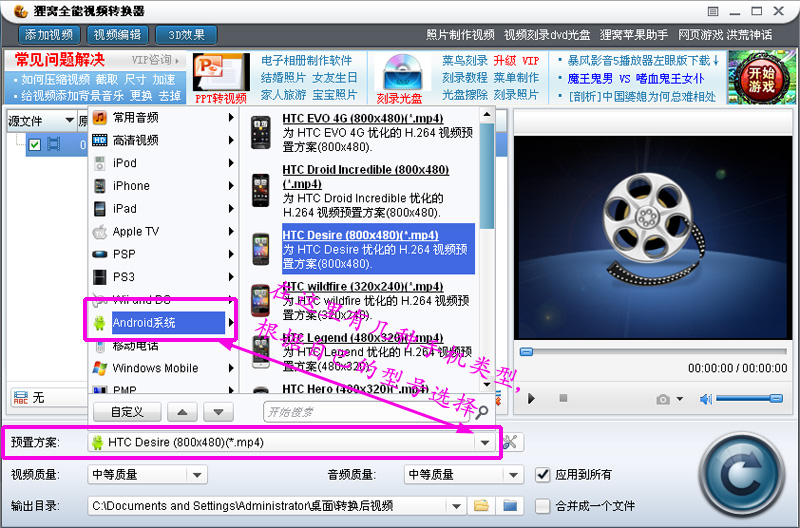Click the Windows Mobile flag icon
Viewport: 800px width, 528px height.
coord(99,368)
